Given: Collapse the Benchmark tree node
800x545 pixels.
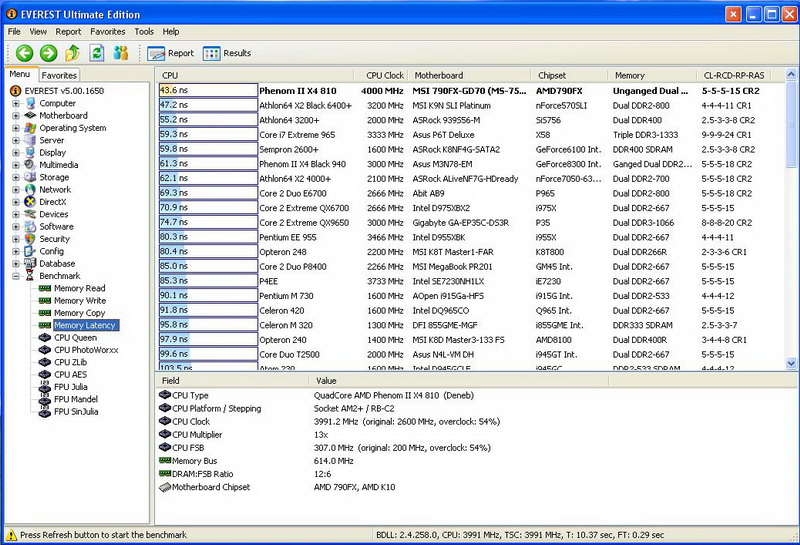Looking at the screenshot, I should (16, 276).
